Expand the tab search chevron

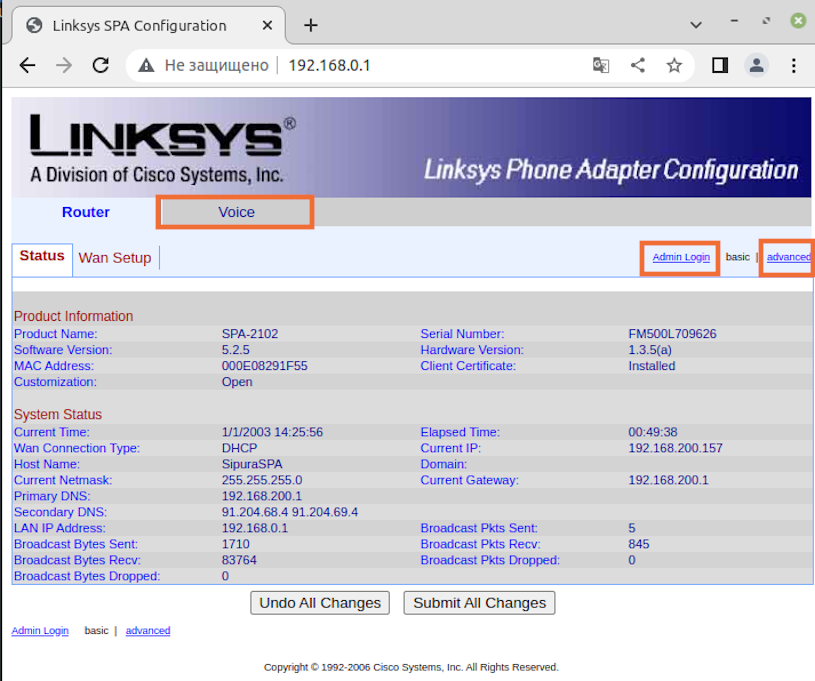click(x=696, y=24)
